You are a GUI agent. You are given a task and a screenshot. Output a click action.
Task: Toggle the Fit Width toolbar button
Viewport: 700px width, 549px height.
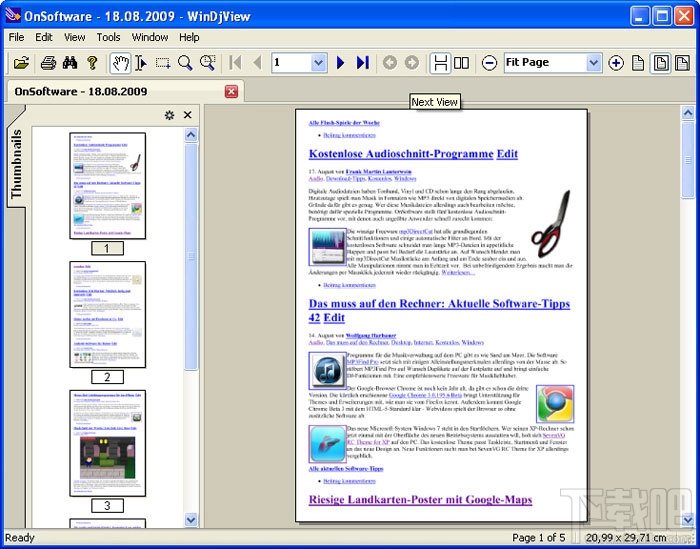(x=682, y=63)
